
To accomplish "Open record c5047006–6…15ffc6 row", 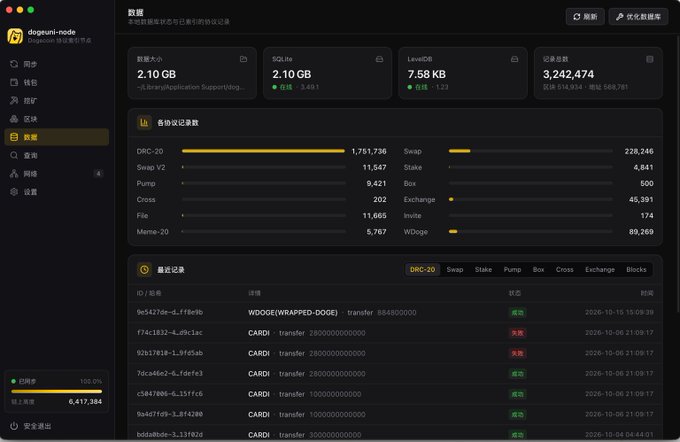I will pyautogui.click(x=395, y=394).
